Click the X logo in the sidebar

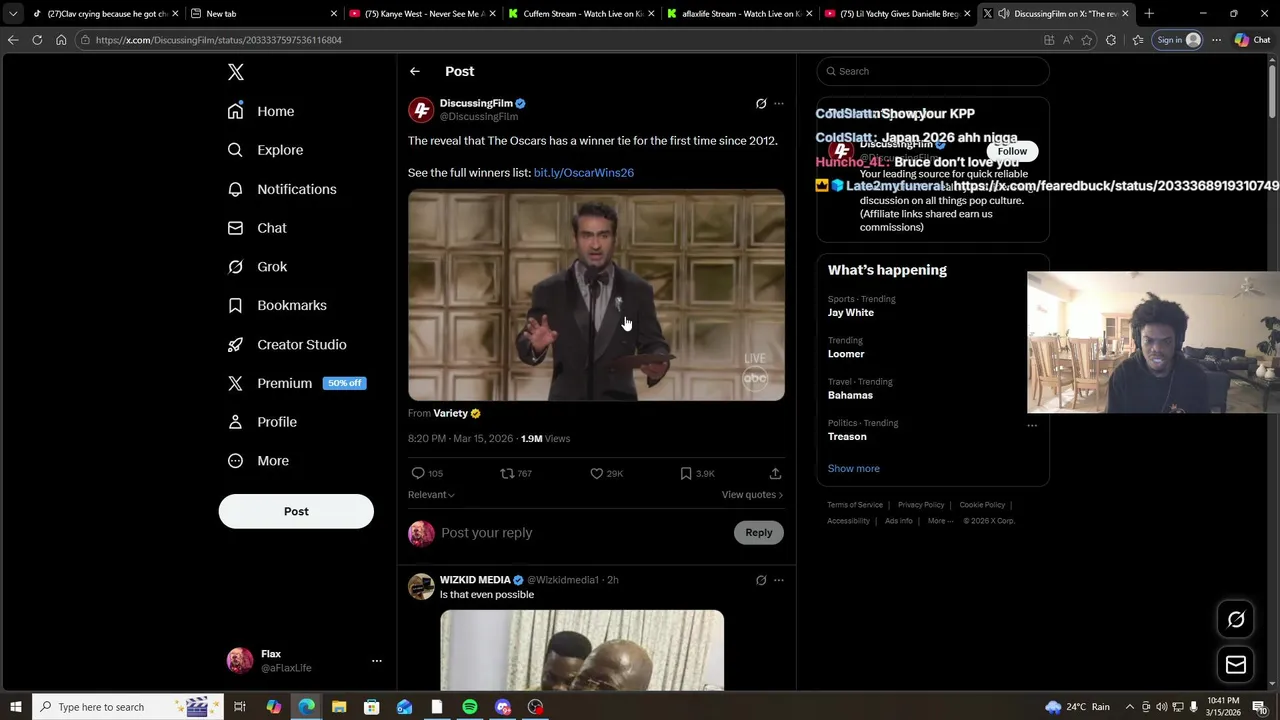click(x=236, y=72)
